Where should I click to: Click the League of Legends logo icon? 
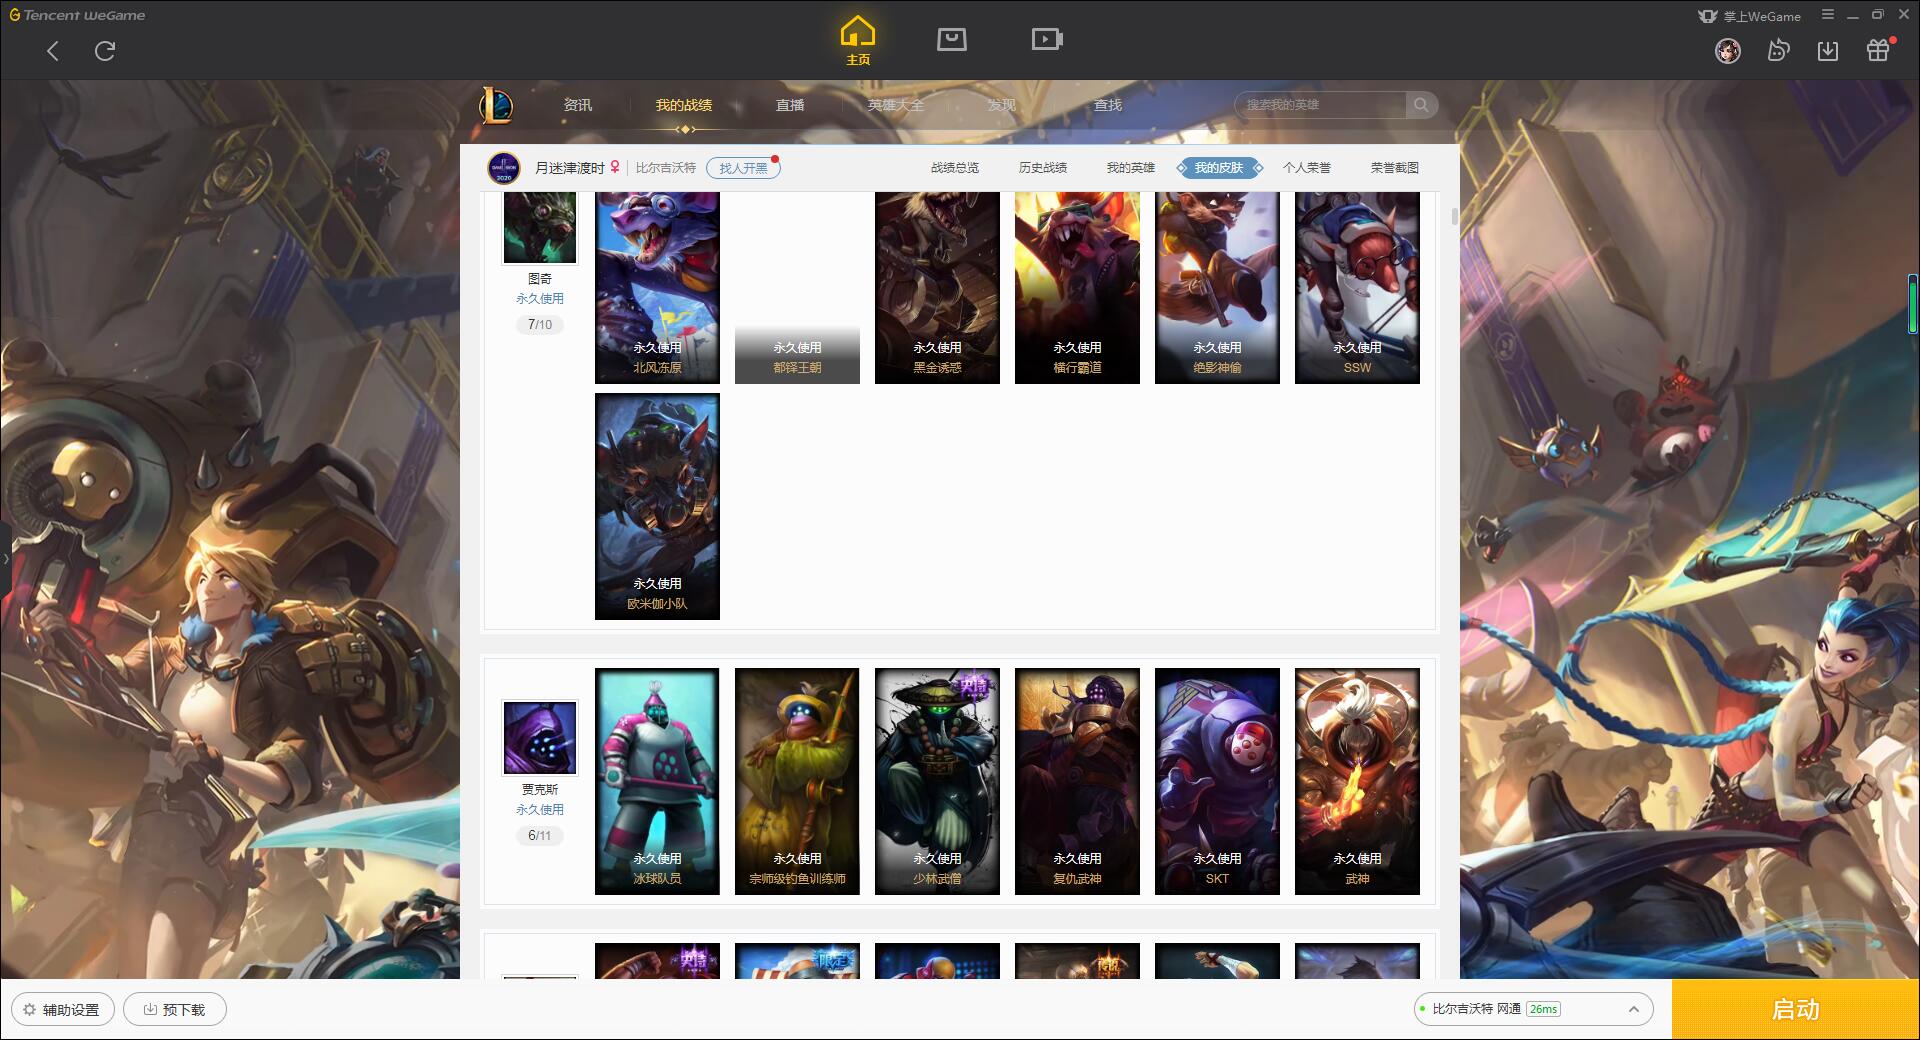click(496, 105)
